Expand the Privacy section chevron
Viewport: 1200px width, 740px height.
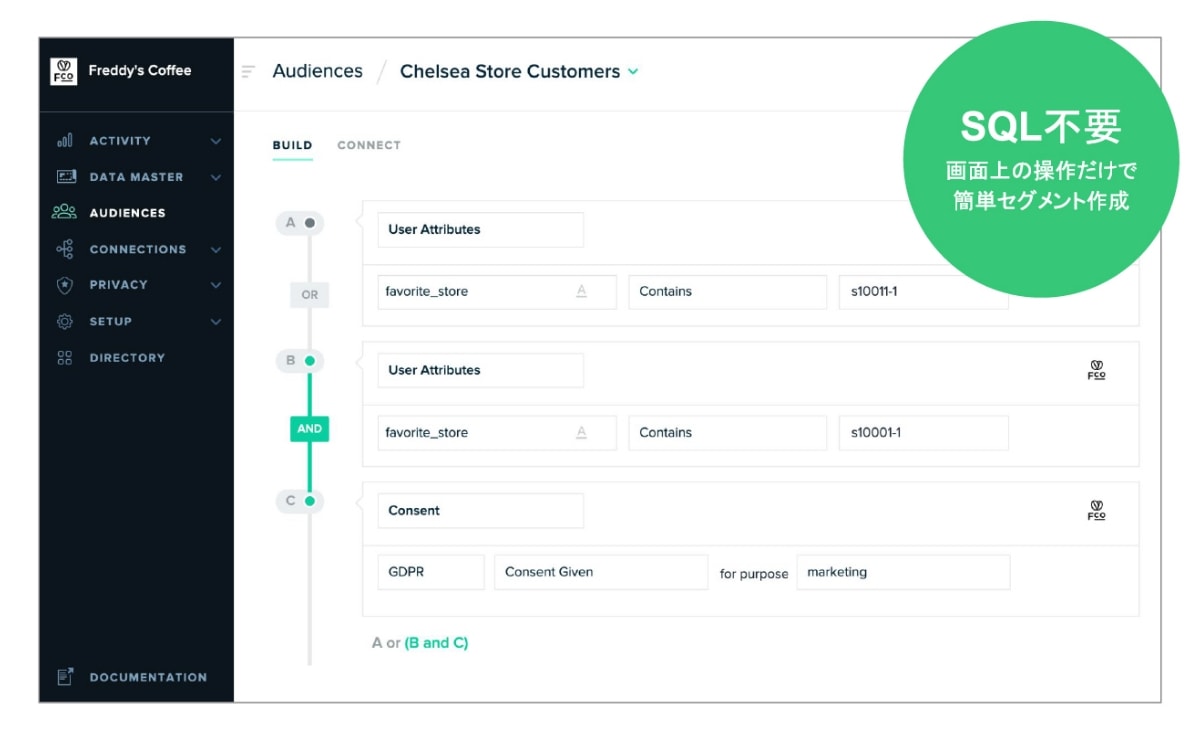[215, 285]
